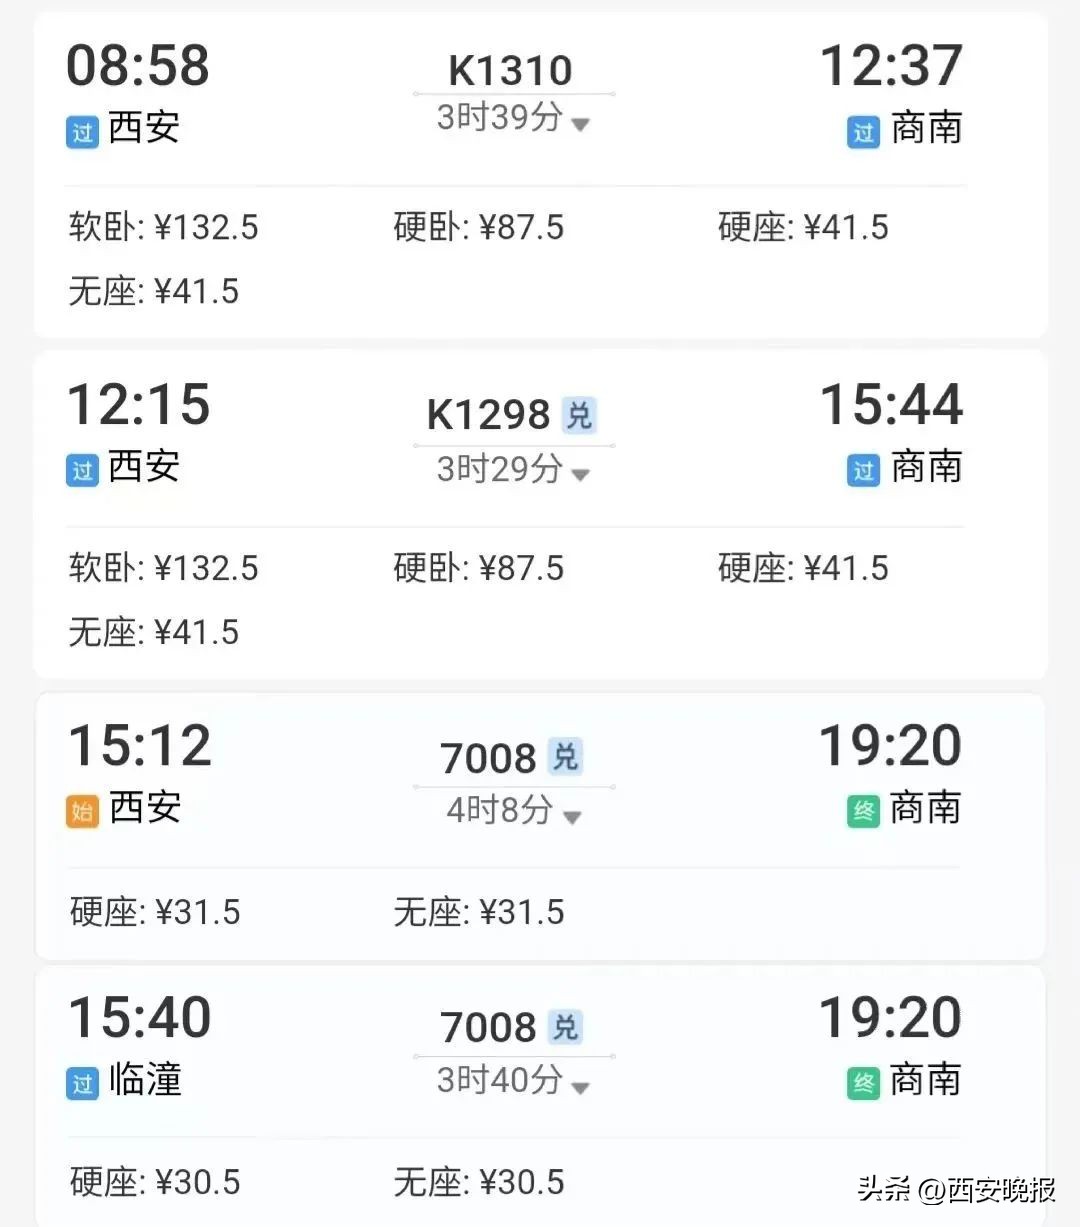Choose K1310 硬座 ¥41.5 fare
This screenshot has width=1080, height=1227.
coord(803,227)
